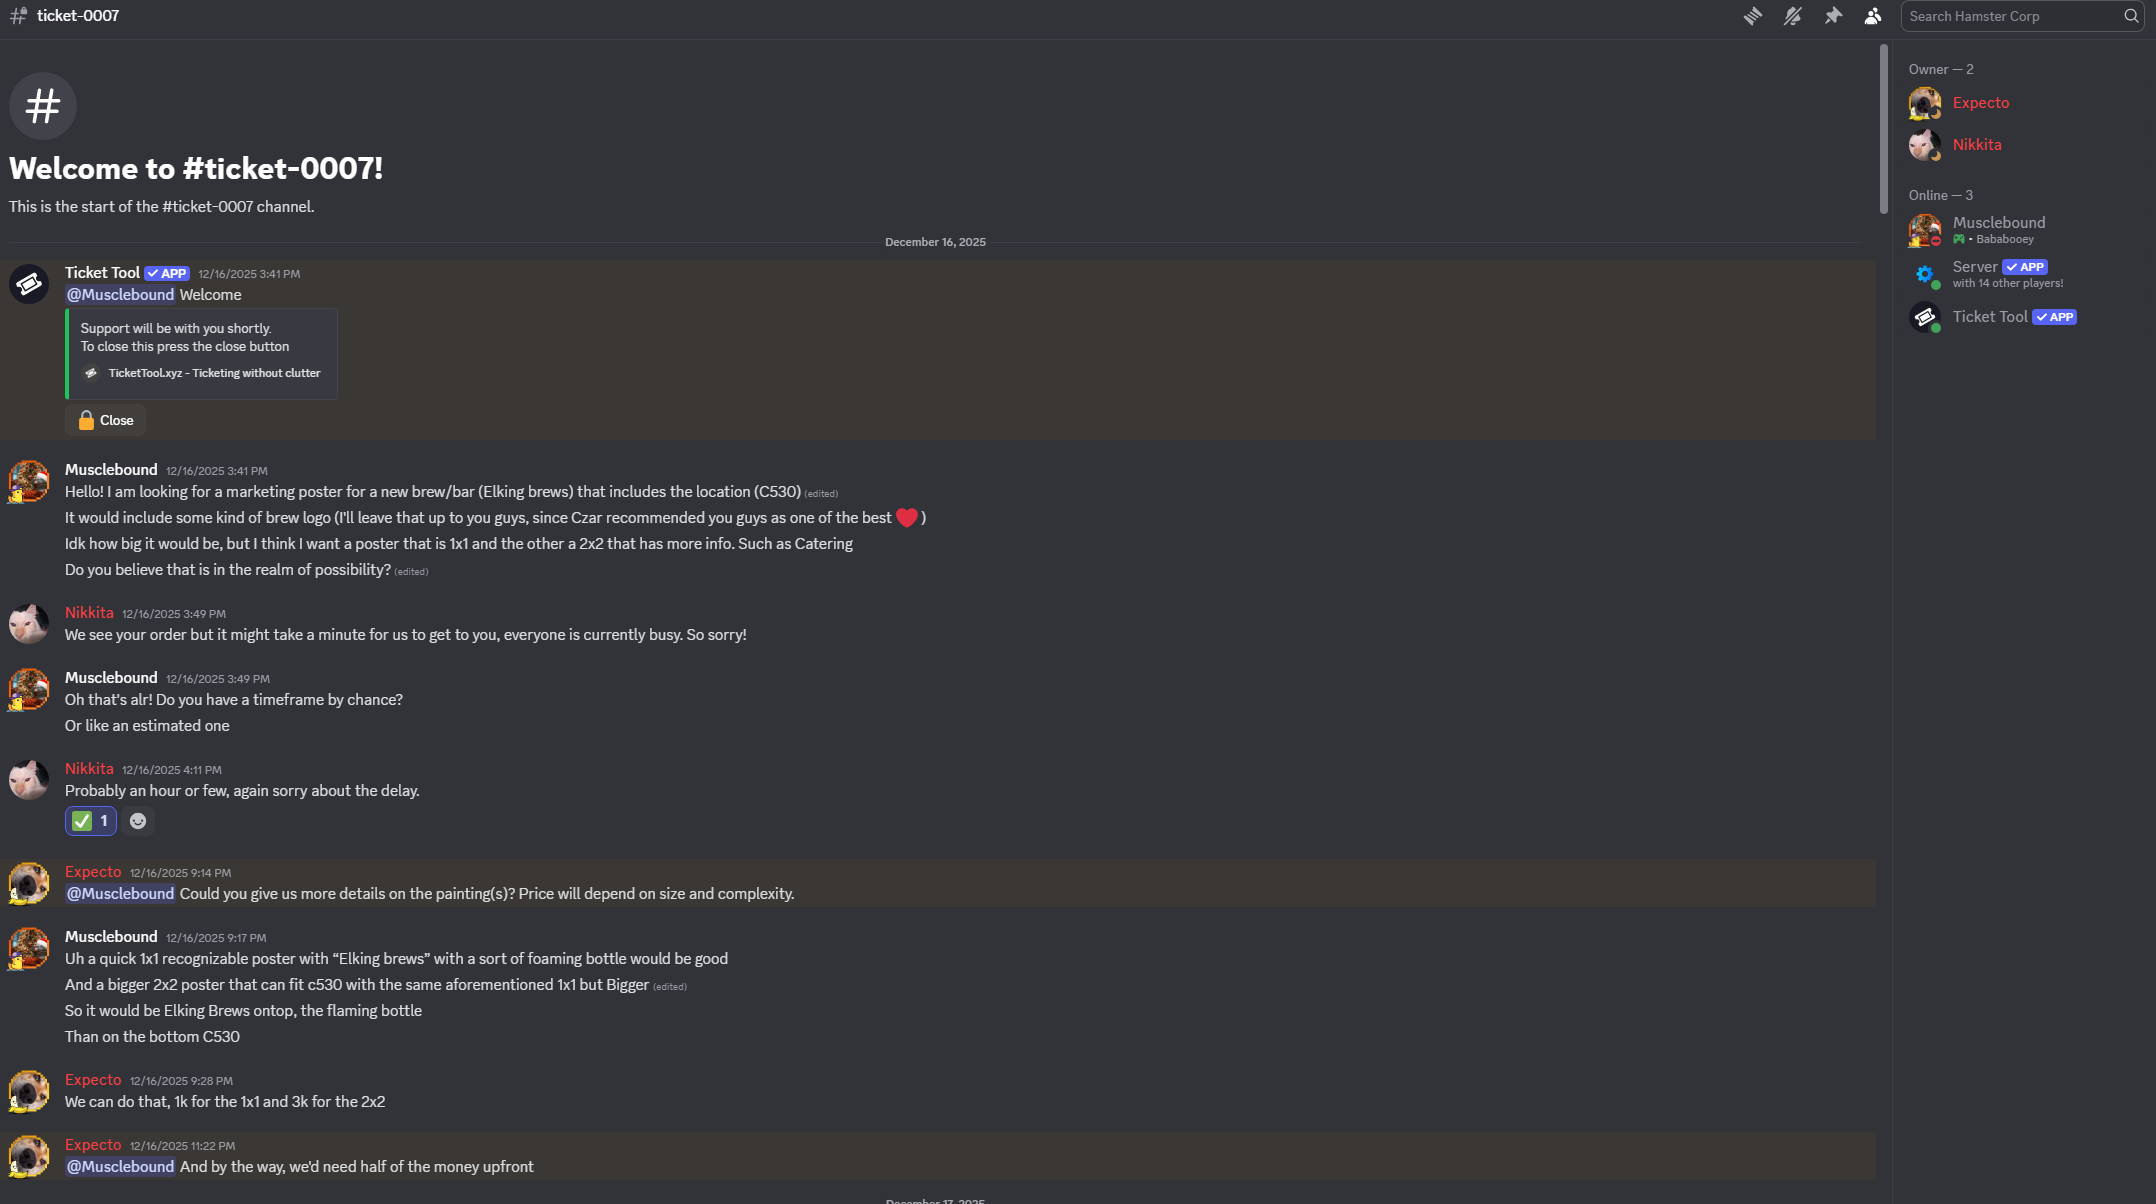Hide the member list panel
The width and height of the screenshot is (2156, 1204).
click(x=1872, y=16)
